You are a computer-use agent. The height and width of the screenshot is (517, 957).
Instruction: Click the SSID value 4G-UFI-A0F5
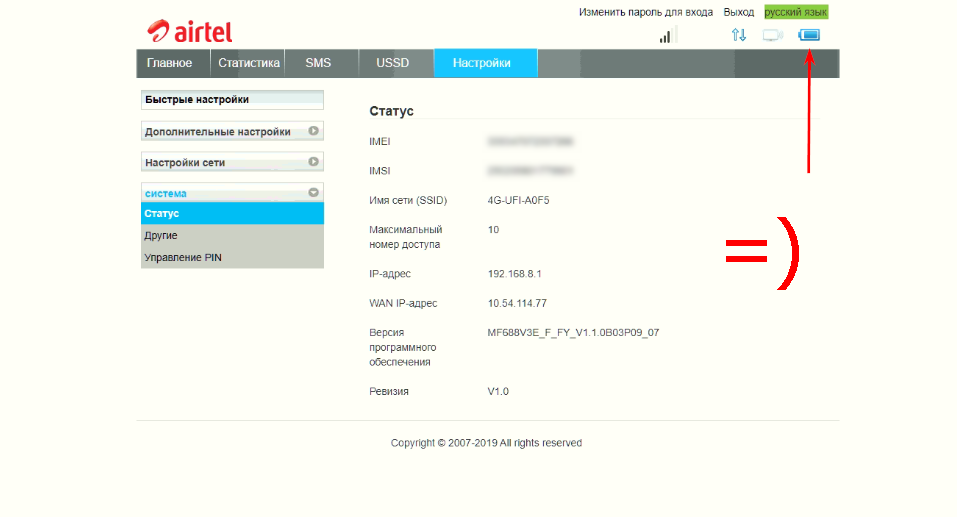(x=518, y=200)
